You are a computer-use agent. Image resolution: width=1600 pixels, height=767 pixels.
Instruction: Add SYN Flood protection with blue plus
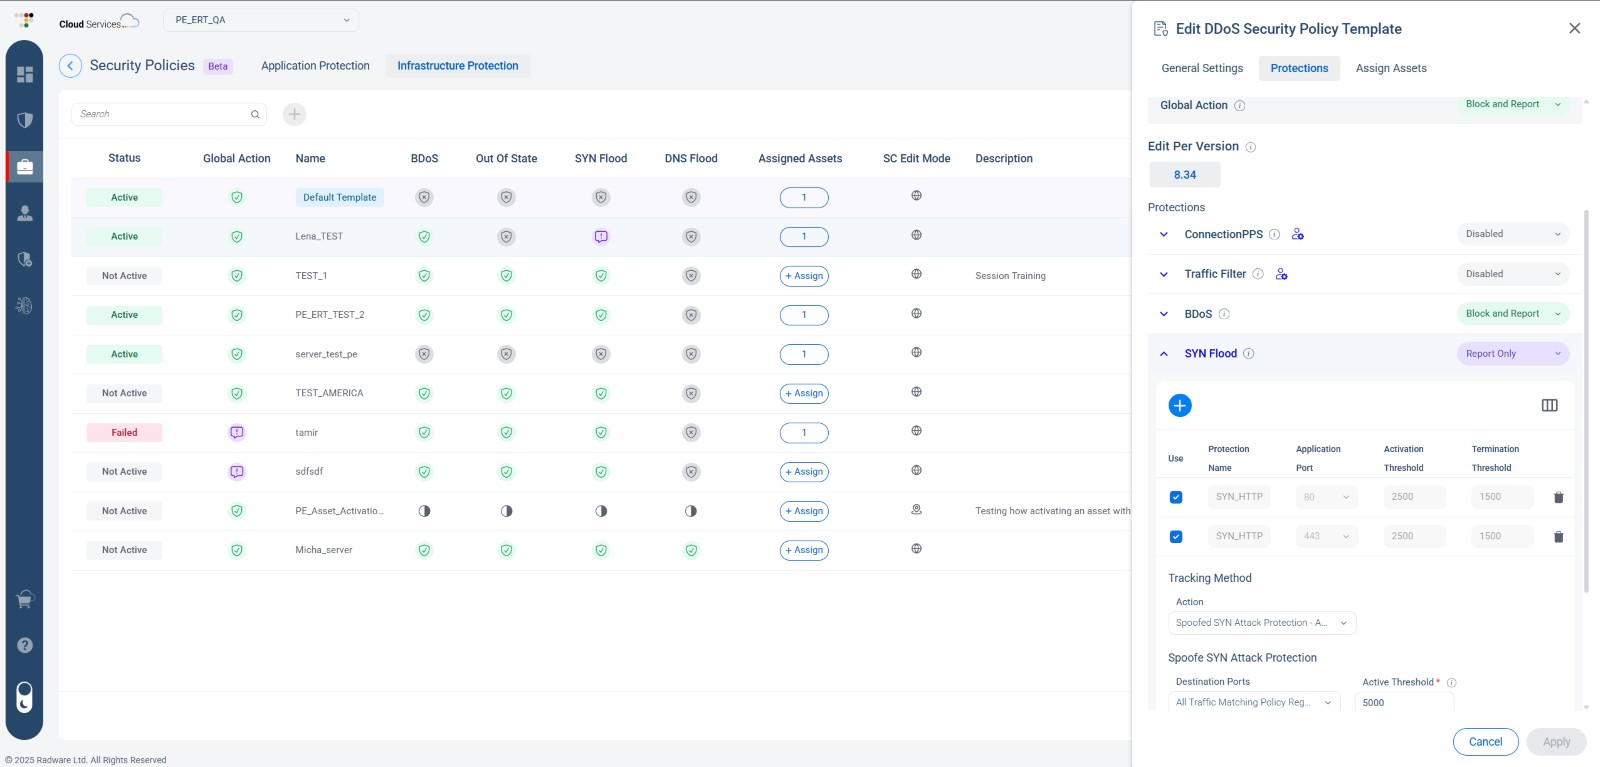1180,405
